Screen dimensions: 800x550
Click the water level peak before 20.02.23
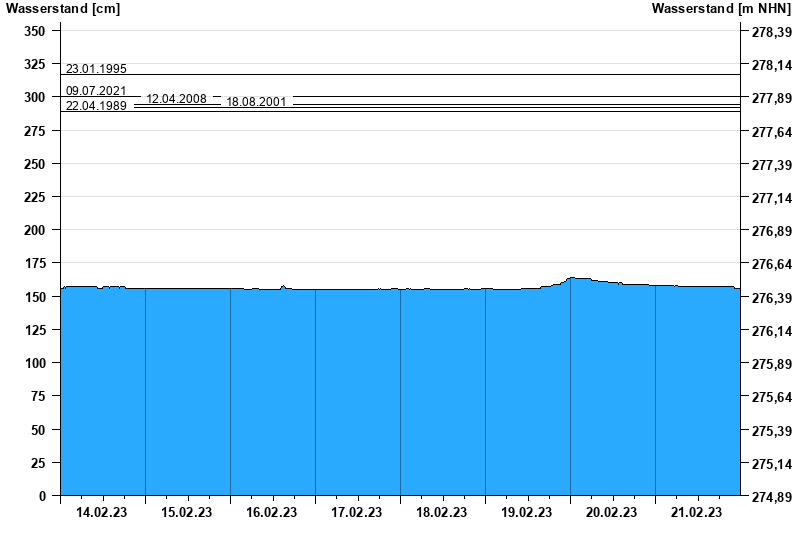[573, 279]
